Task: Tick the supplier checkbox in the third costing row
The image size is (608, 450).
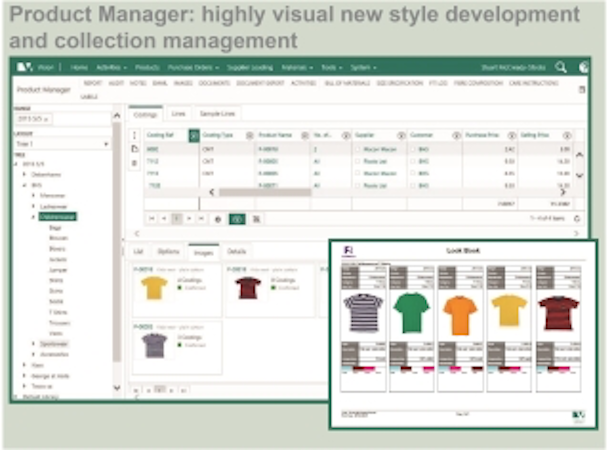Action: [358, 173]
